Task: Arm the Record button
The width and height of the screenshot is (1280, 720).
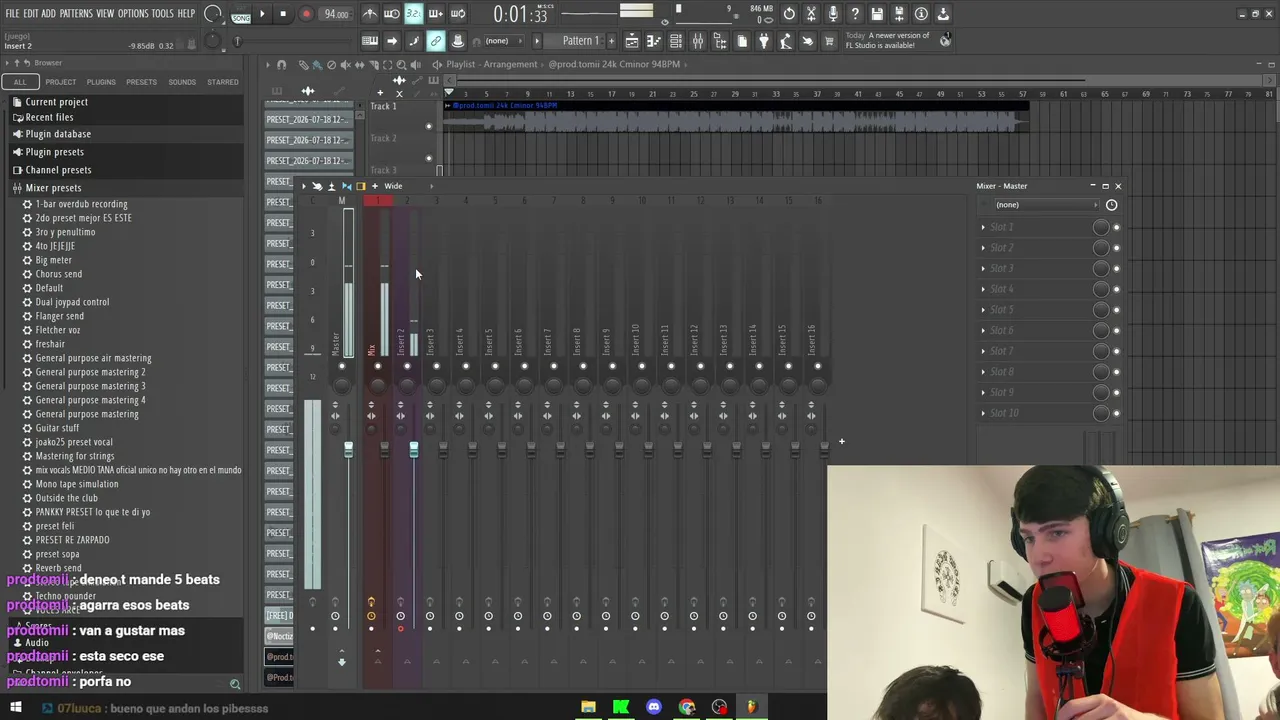Action: (306, 14)
